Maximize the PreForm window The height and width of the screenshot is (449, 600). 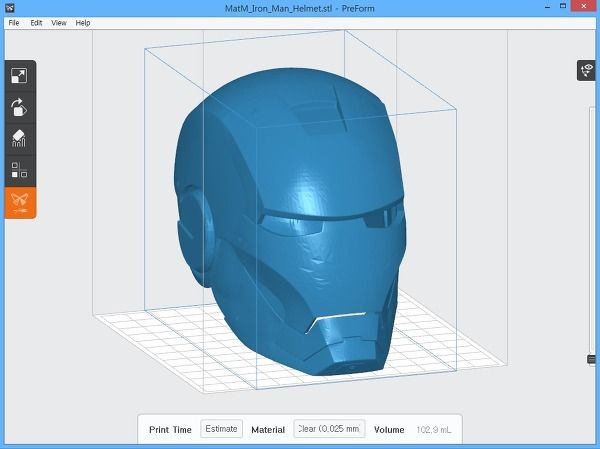coord(563,6)
